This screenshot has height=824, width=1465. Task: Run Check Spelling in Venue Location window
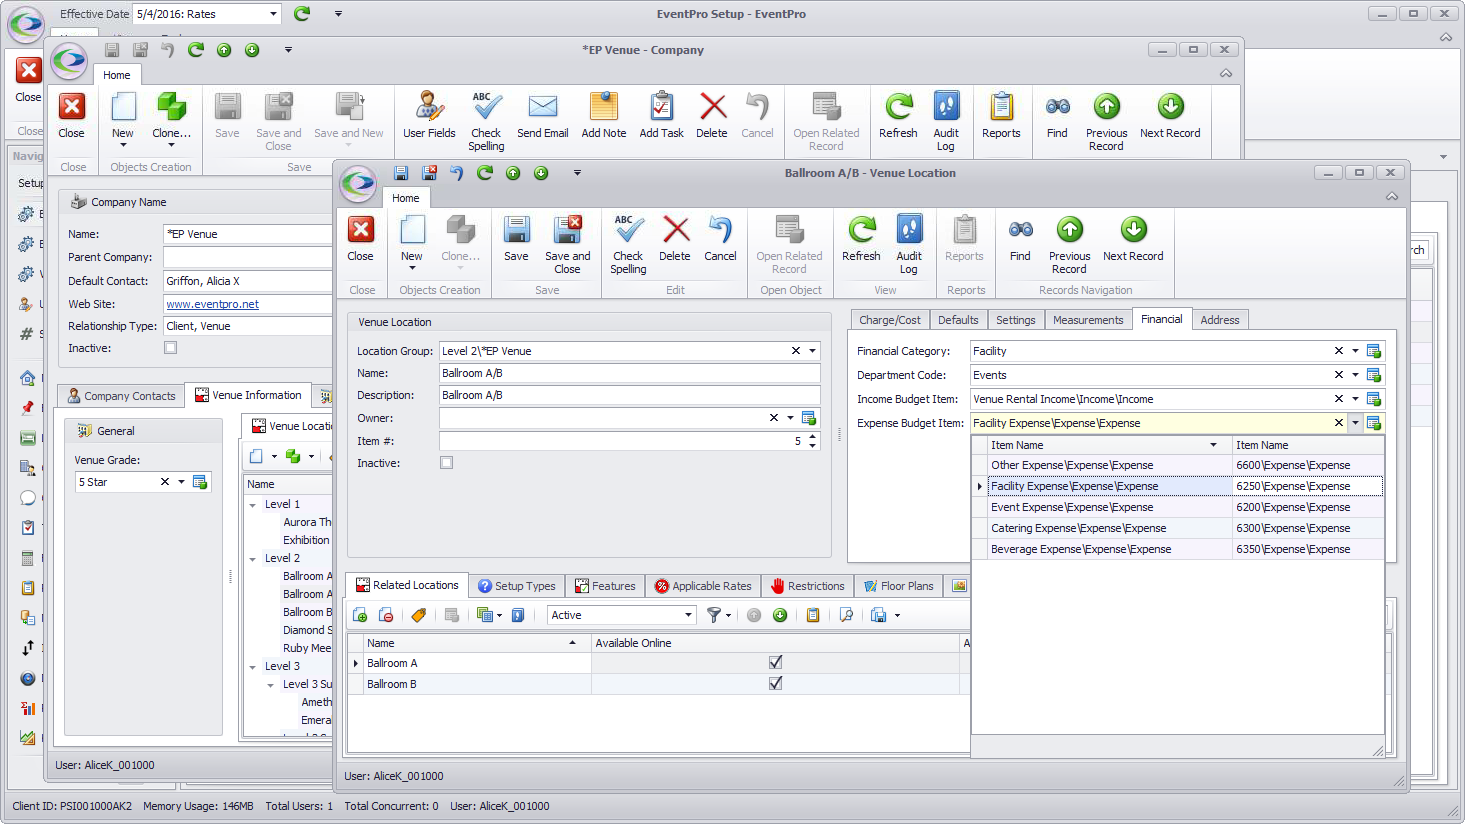[628, 245]
